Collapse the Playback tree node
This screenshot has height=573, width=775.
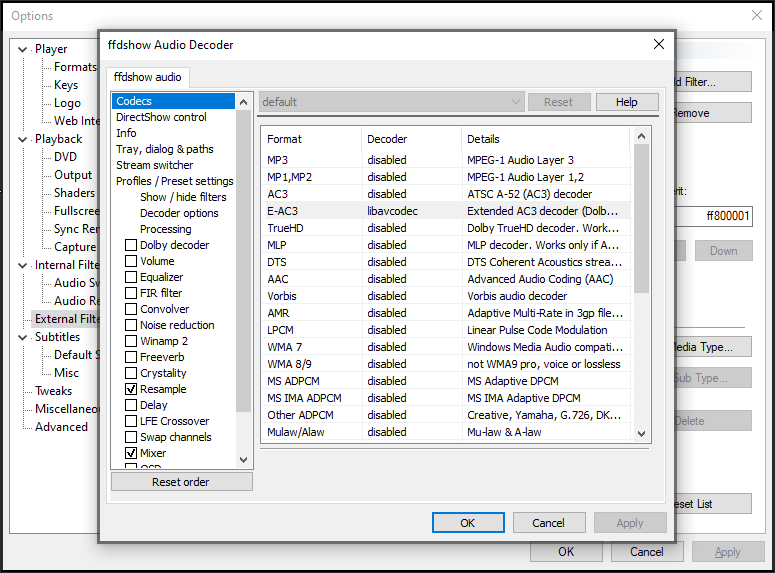[x=22, y=139]
